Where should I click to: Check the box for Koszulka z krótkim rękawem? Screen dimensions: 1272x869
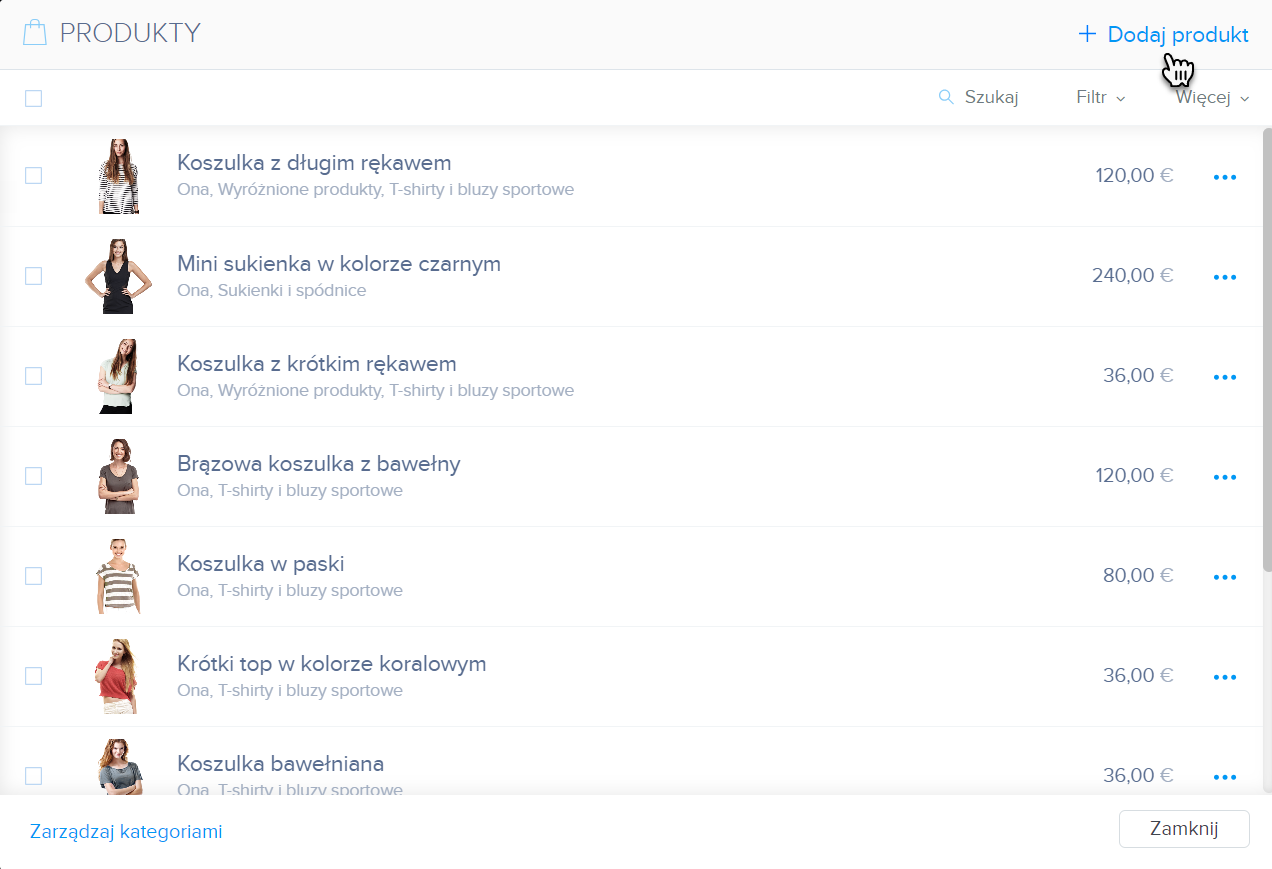(x=33, y=376)
